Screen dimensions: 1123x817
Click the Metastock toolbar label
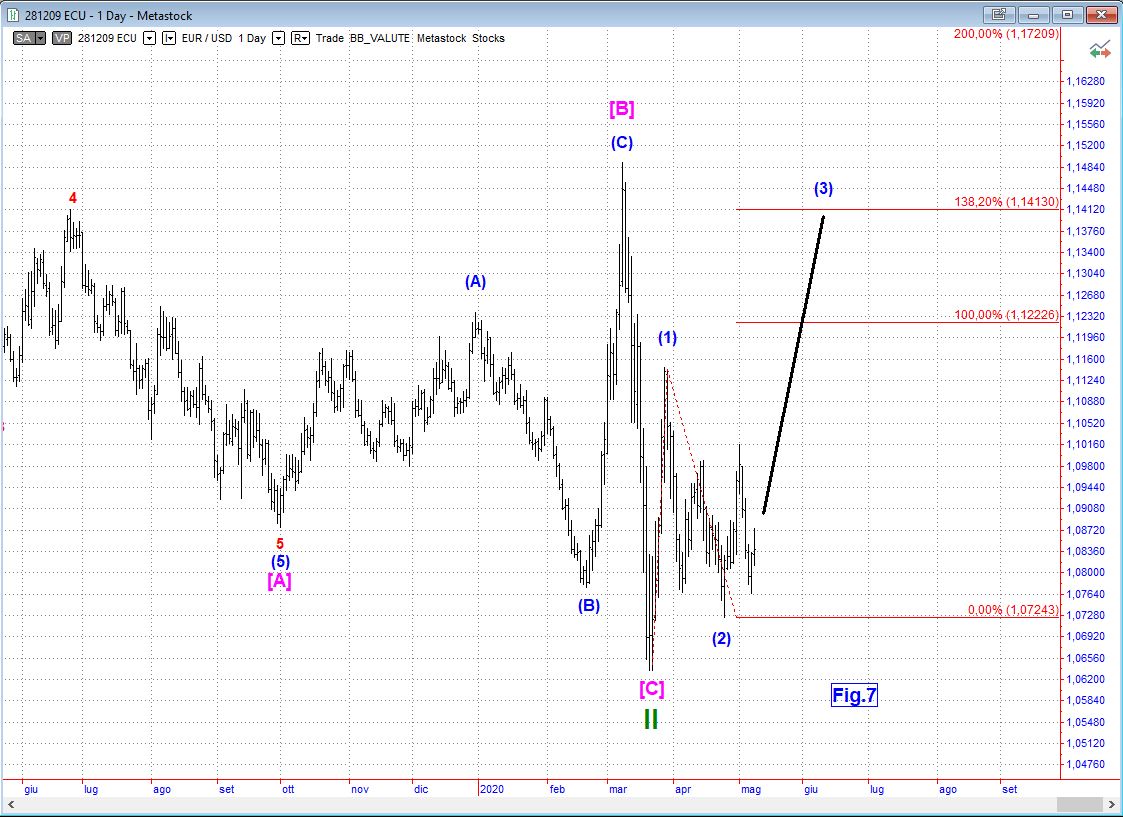[441, 38]
